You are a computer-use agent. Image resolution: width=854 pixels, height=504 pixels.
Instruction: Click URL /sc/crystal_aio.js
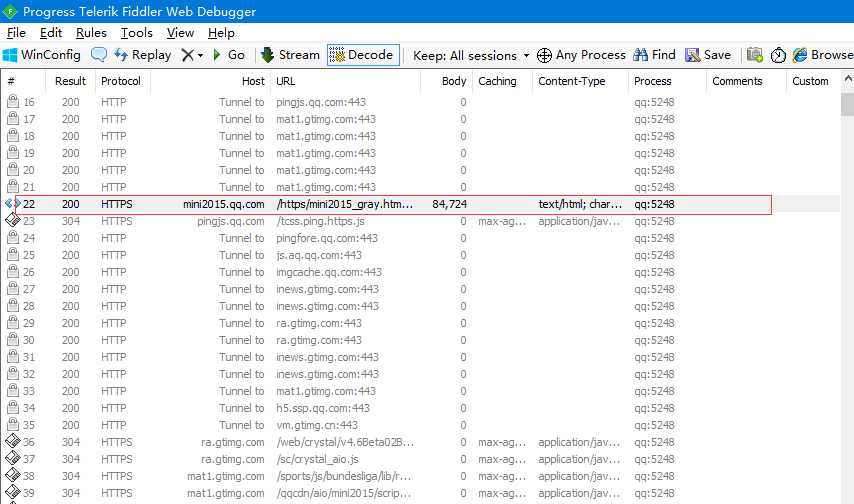click(318, 459)
